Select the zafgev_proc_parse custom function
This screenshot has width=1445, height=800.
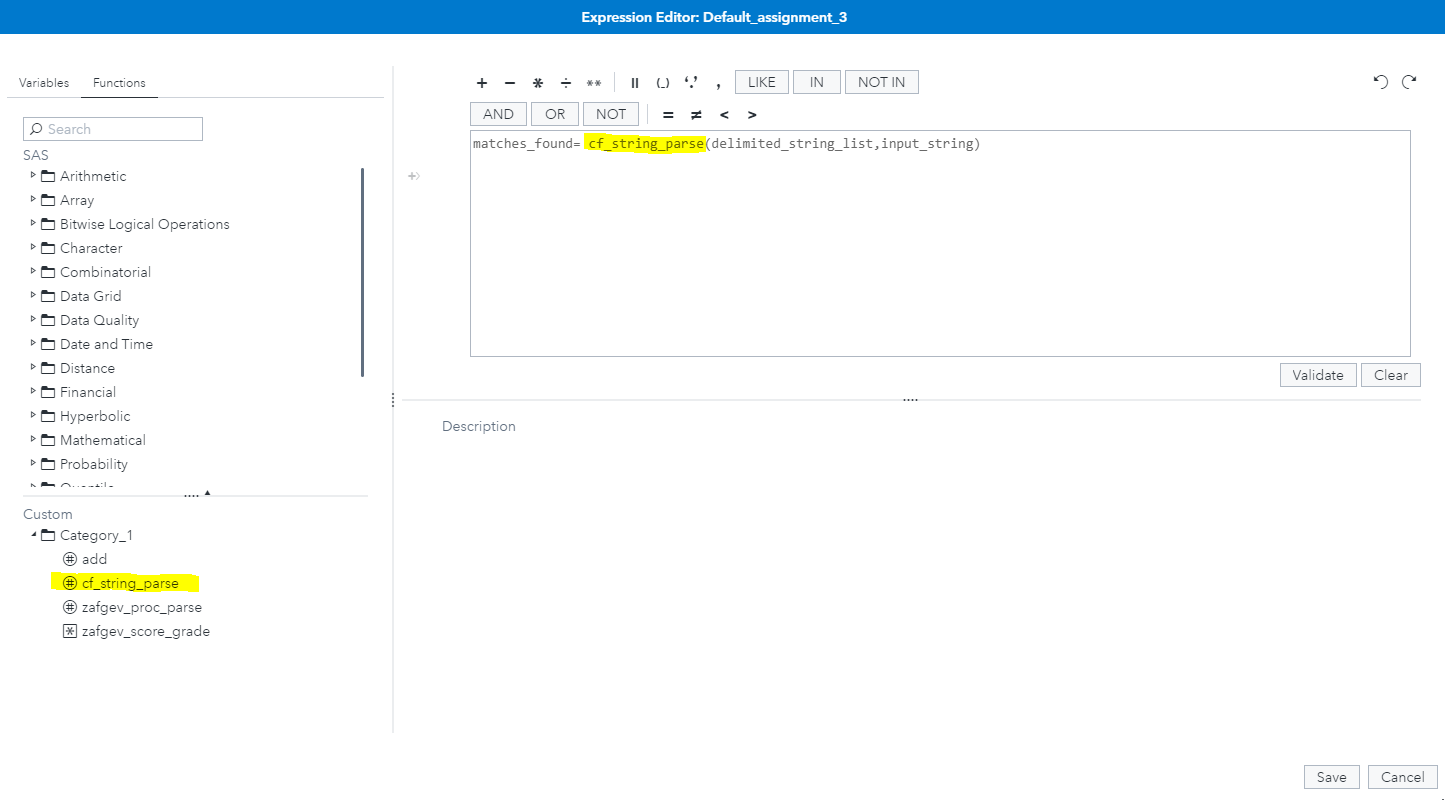coord(143,607)
